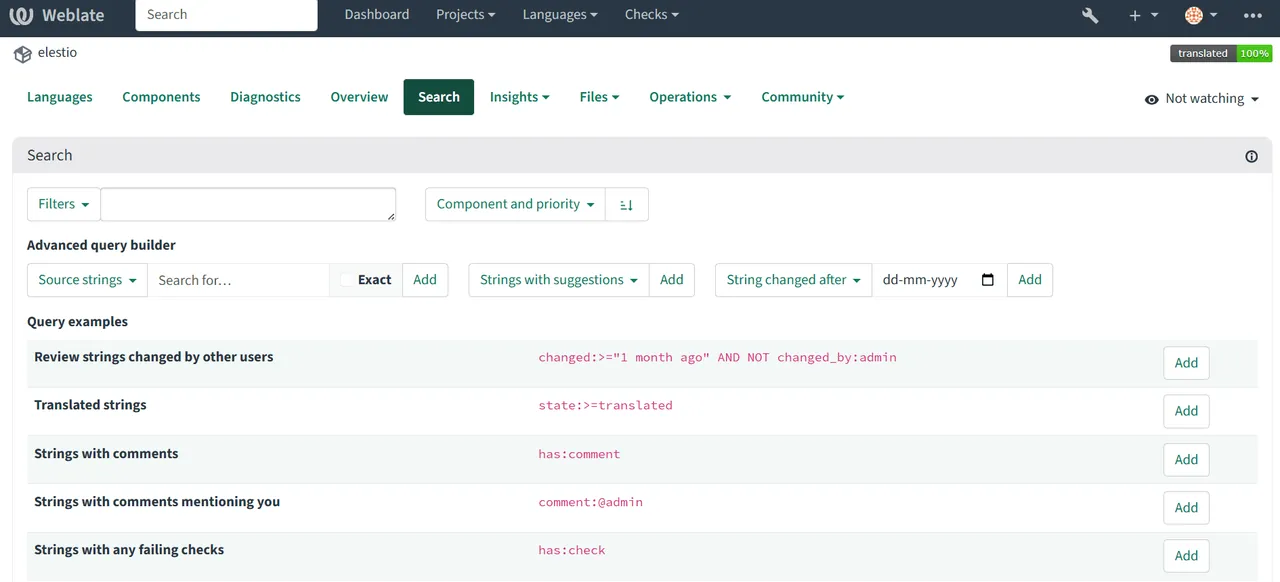This screenshot has width=1280, height=582.
Task: Focus the top navbar Search field
Action: pos(226,15)
